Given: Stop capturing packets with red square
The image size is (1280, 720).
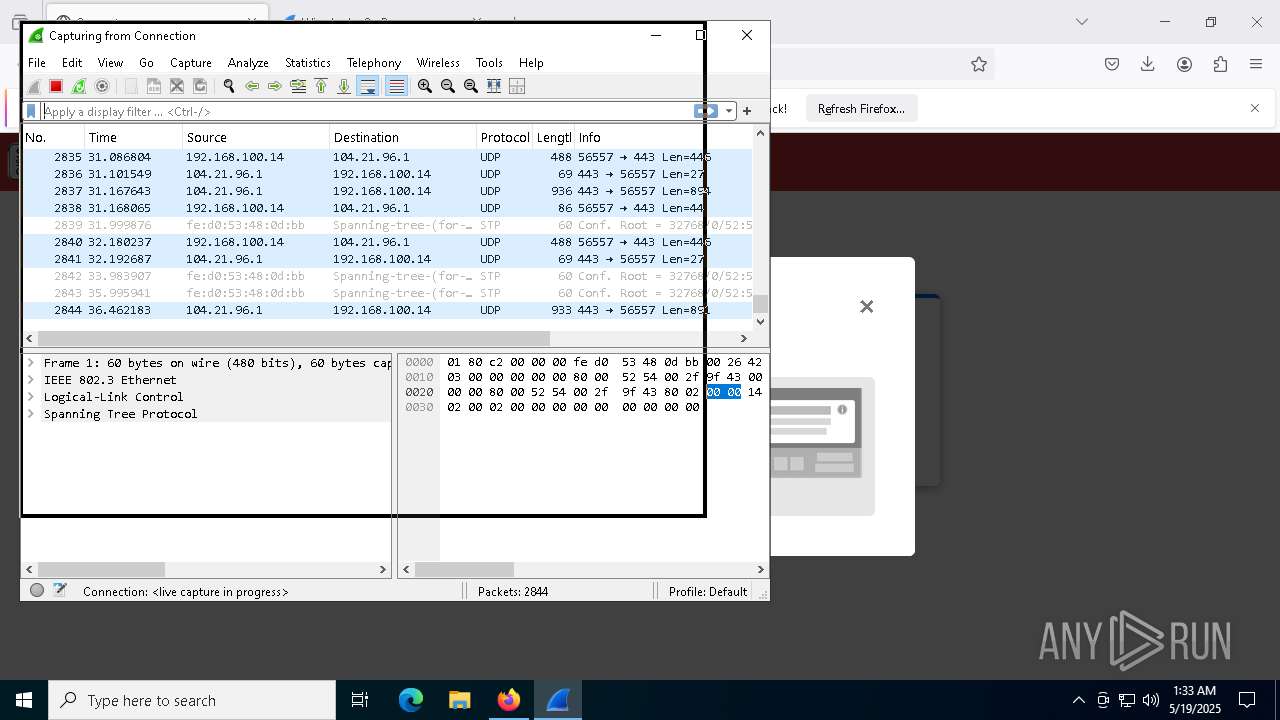Looking at the screenshot, I should pyautogui.click(x=56, y=86).
